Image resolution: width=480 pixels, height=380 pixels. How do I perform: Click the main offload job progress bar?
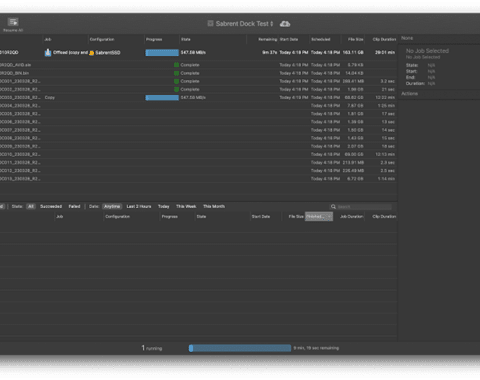(162, 53)
